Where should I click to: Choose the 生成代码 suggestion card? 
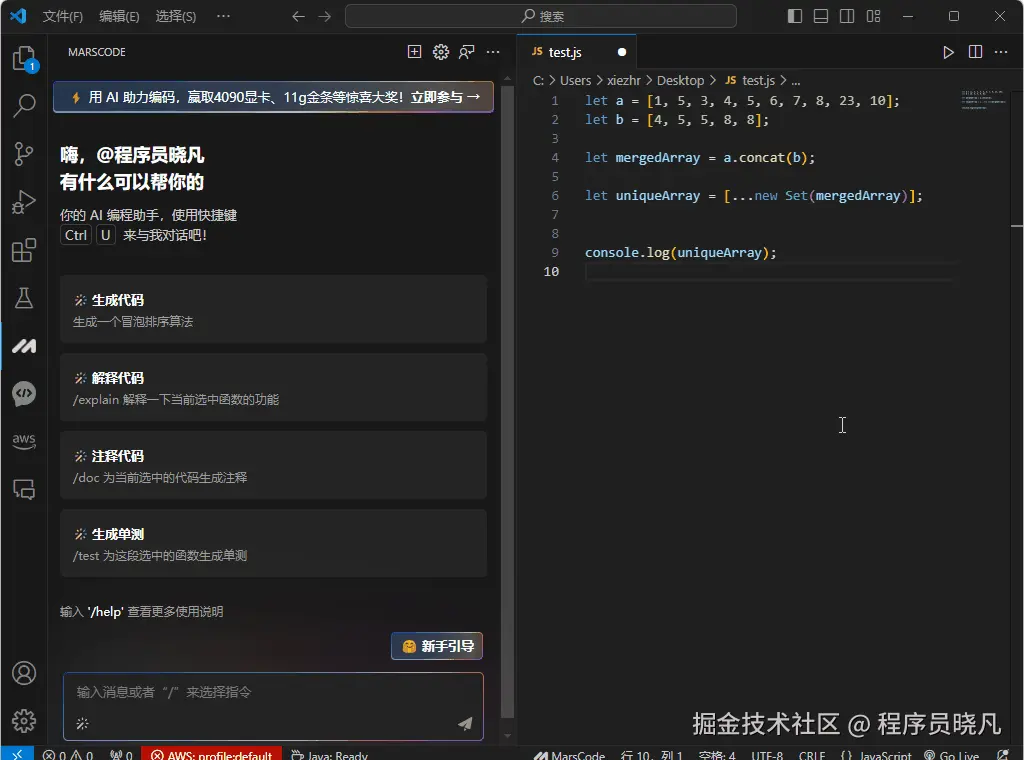[x=273, y=309]
